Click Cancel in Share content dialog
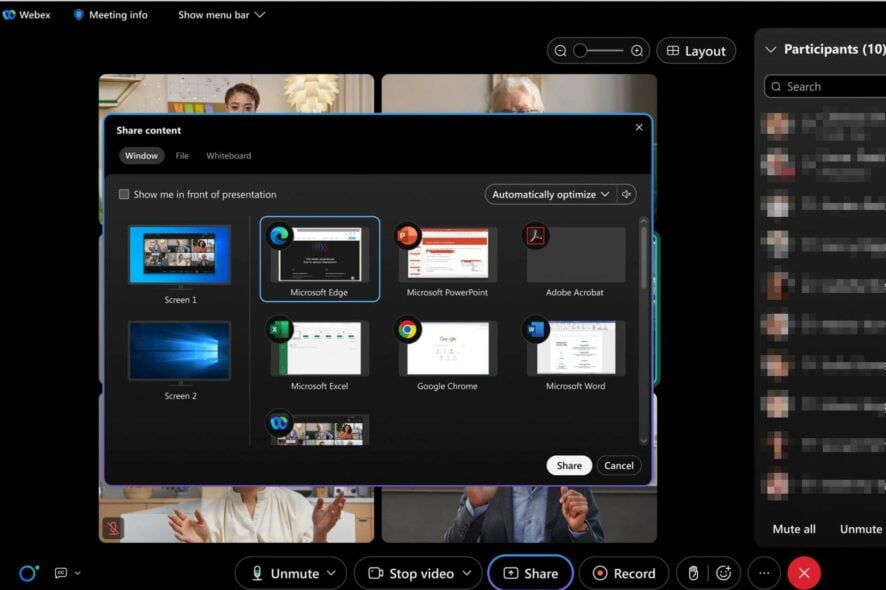886x590 pixels. click(619, 465)
